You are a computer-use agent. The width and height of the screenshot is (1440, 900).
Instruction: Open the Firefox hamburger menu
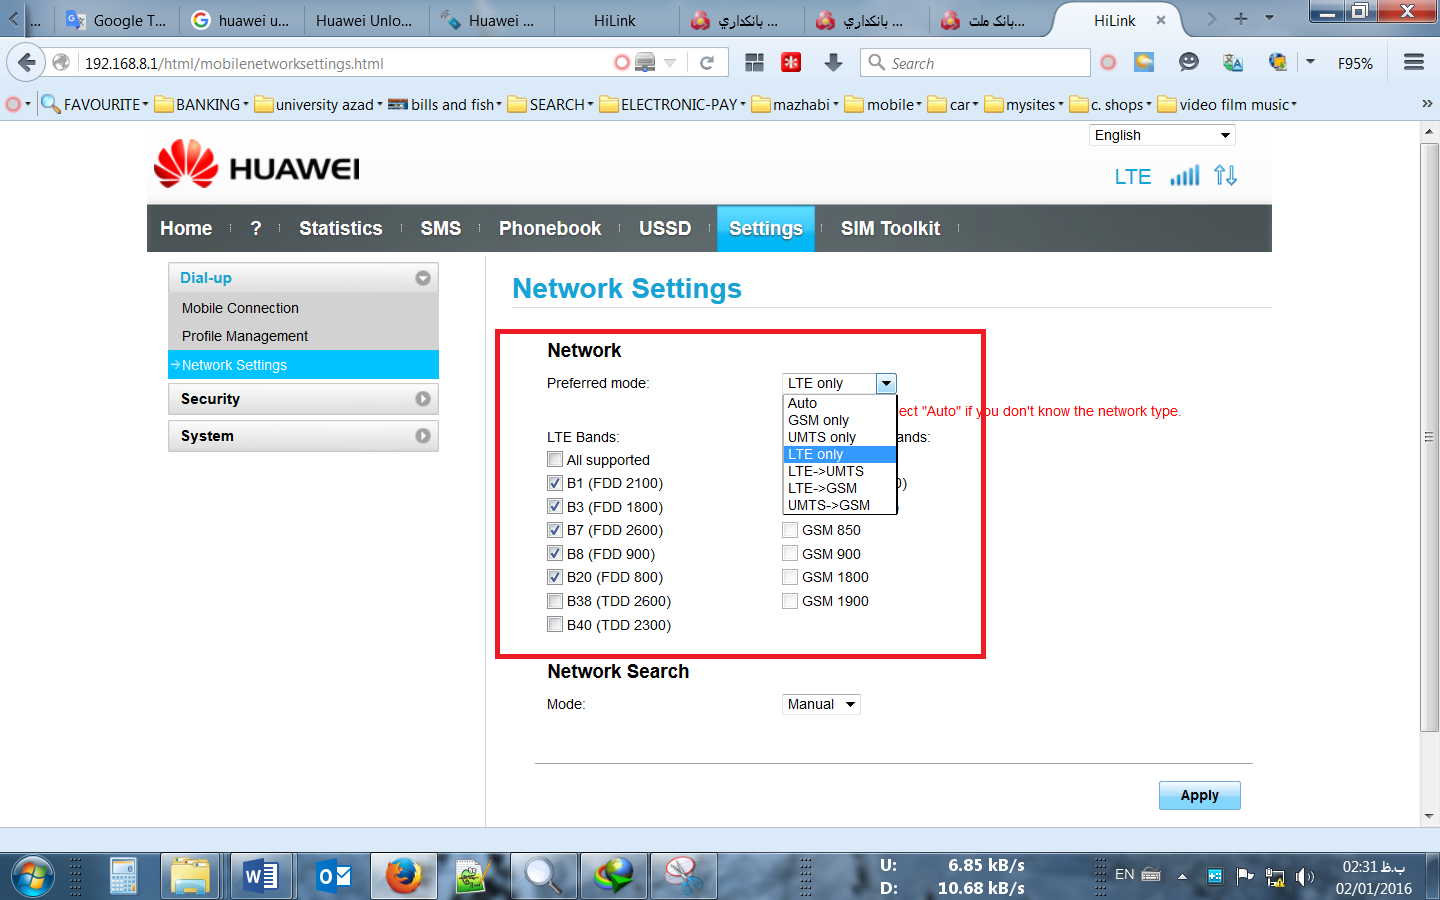1414,63
